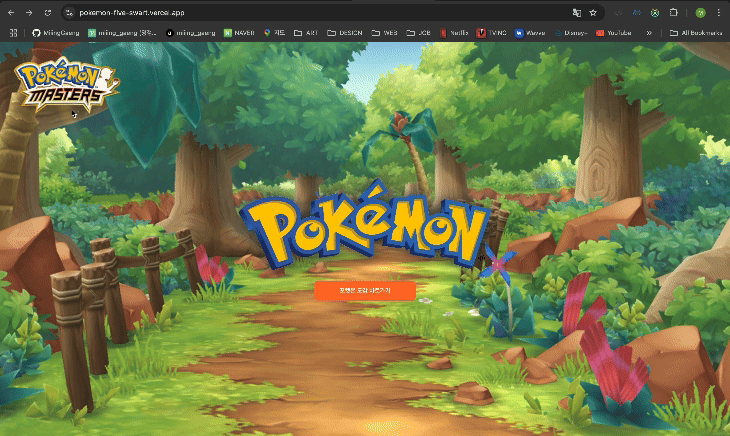Open the translate page icon
Viewport: 730px width, 436px height.
click(x=577, y=13)
